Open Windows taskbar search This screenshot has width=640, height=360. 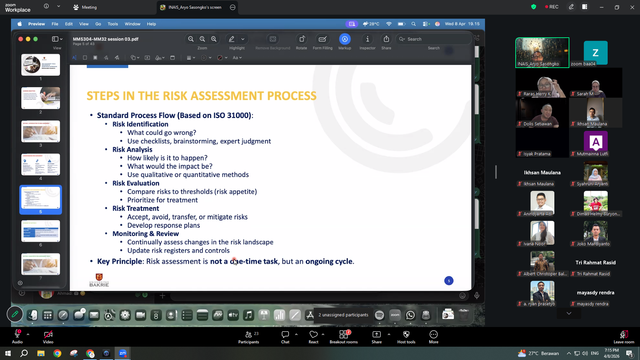tap(24, 353)
